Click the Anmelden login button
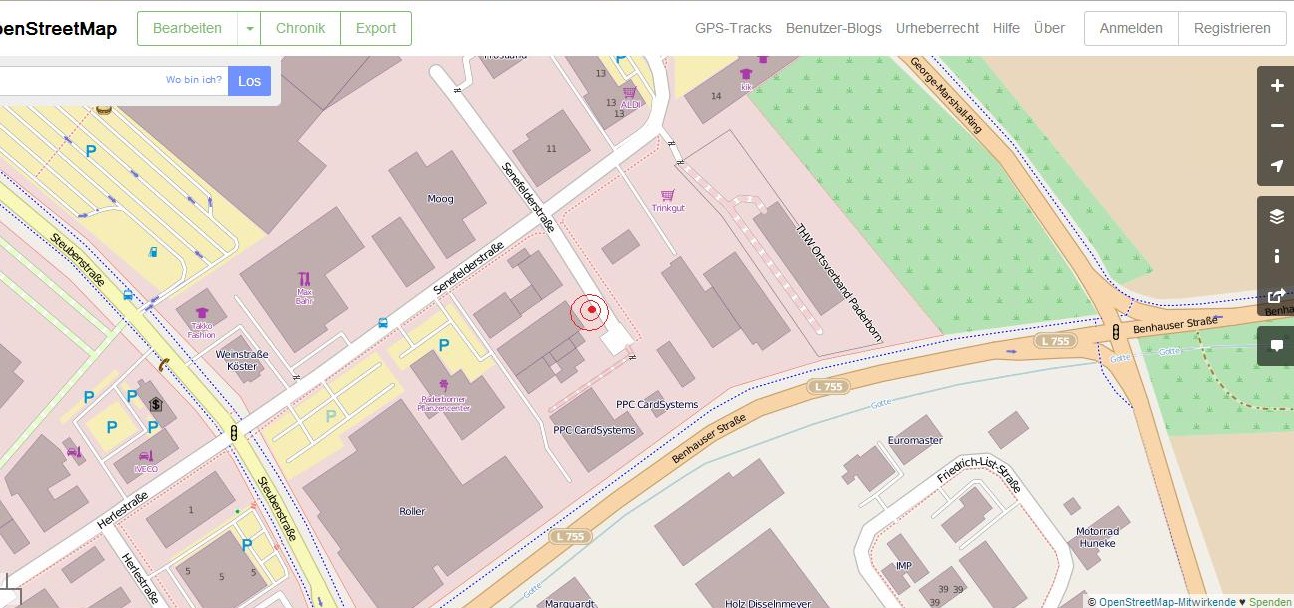This screenshot has height=608, width=1294. [1131, 29]
